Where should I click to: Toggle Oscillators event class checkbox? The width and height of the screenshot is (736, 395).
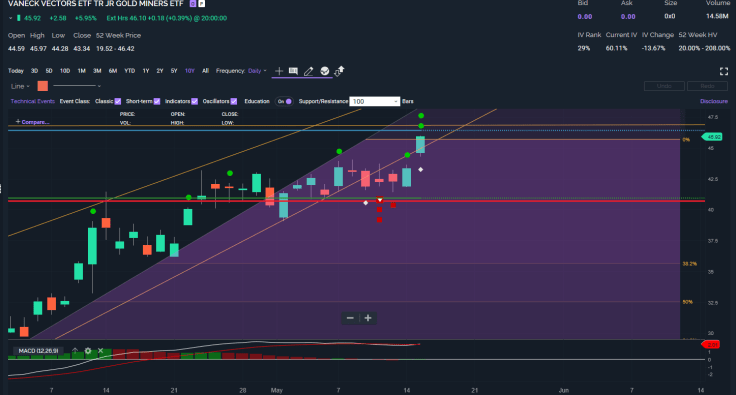pyautogui.click(x=234, y=101)
